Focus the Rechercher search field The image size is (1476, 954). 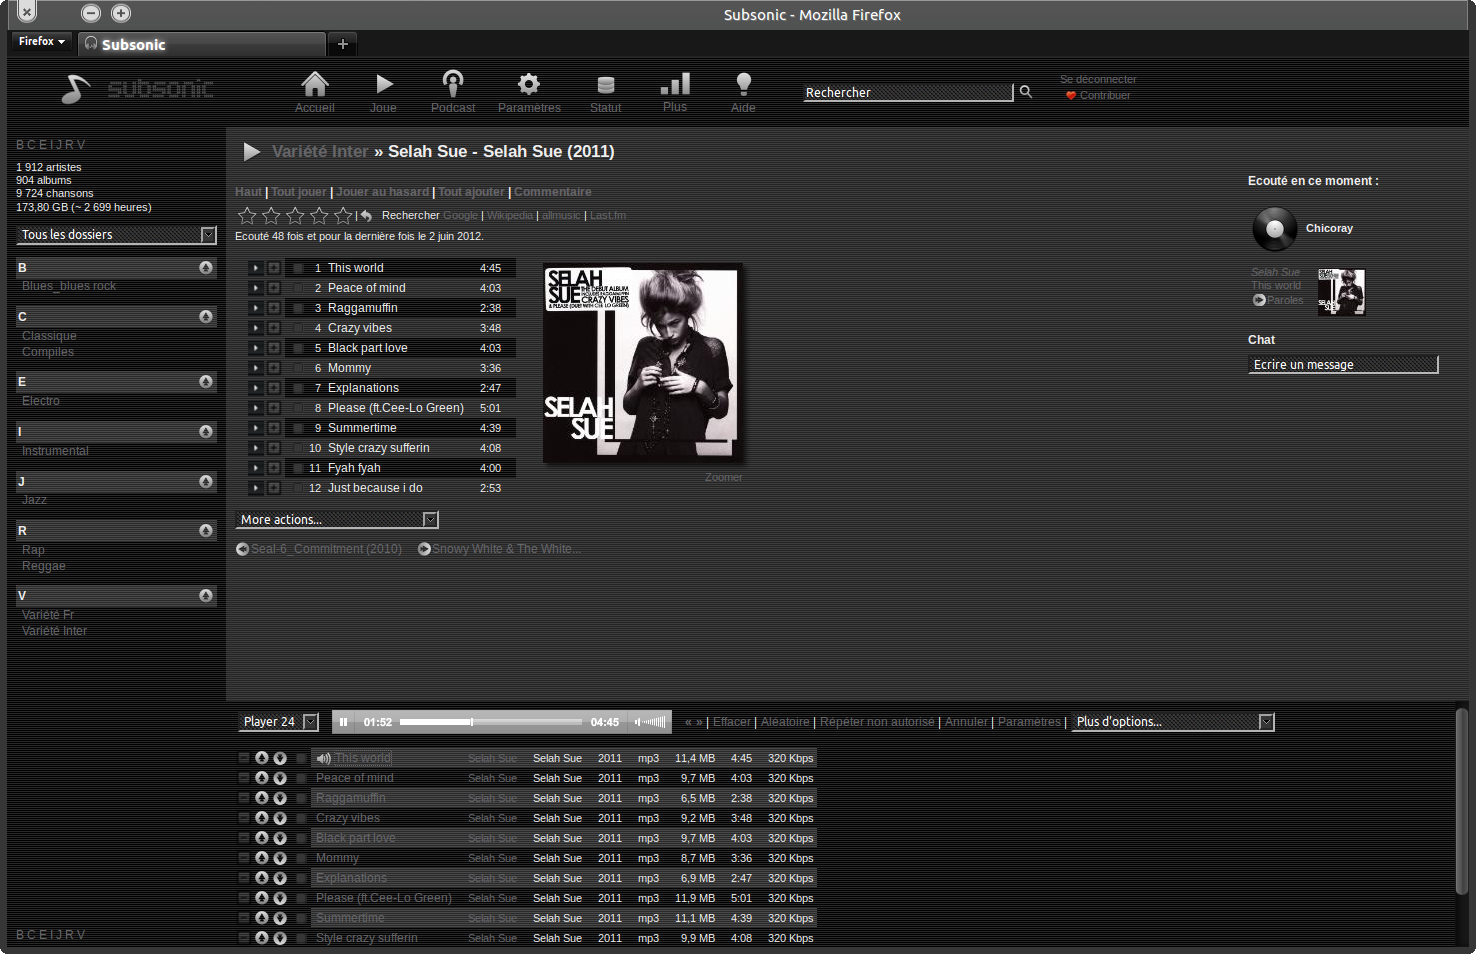(908, 92)
